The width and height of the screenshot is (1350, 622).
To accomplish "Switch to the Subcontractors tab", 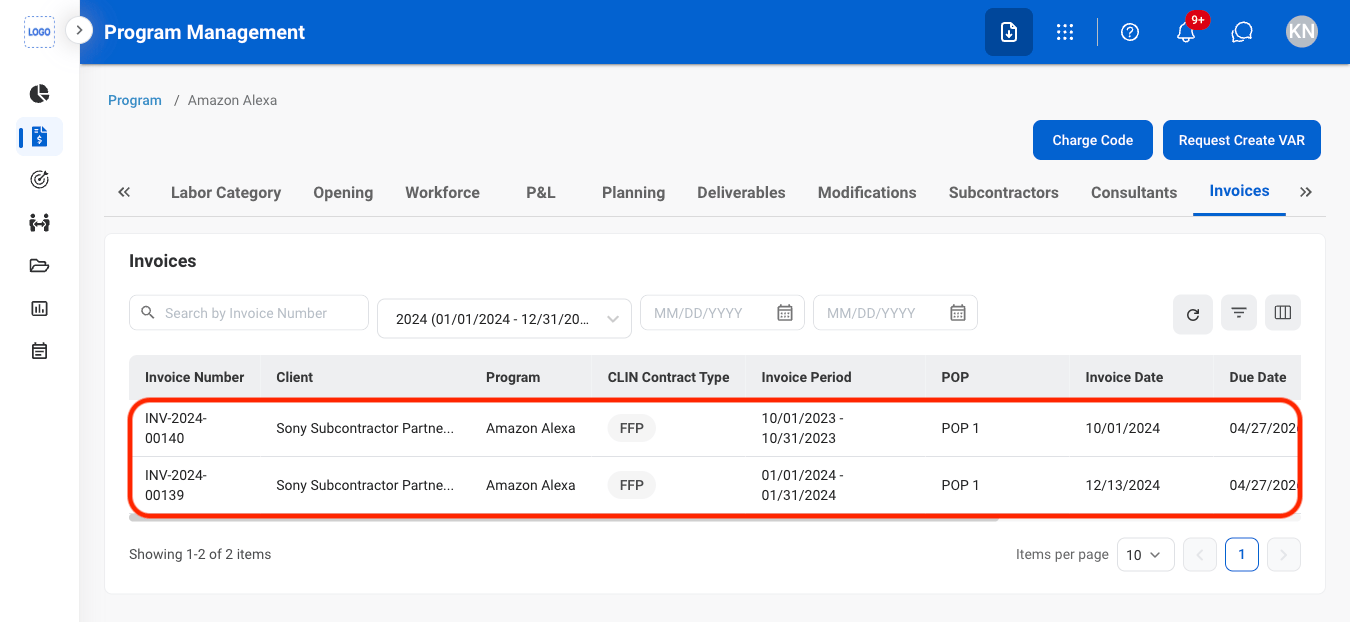I will coord(1004,193).
